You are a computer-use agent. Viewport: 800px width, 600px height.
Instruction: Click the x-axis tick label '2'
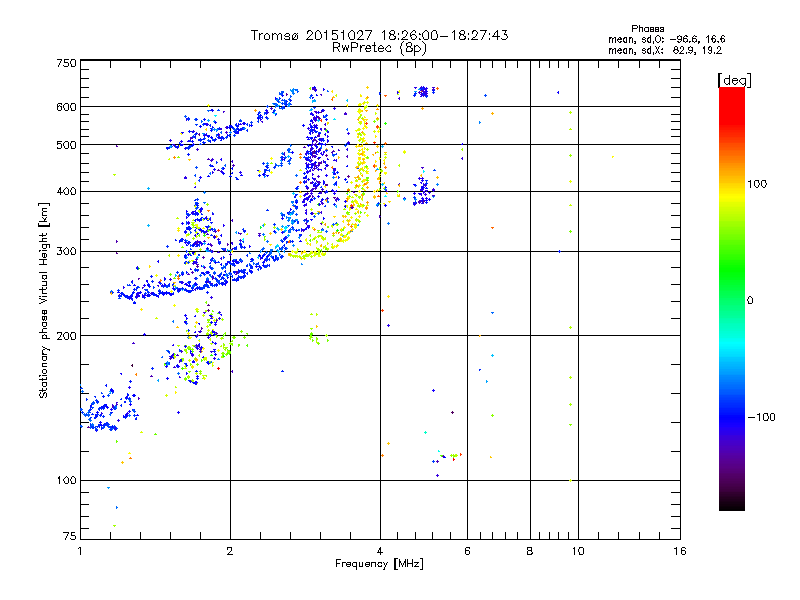coord(230,551)
